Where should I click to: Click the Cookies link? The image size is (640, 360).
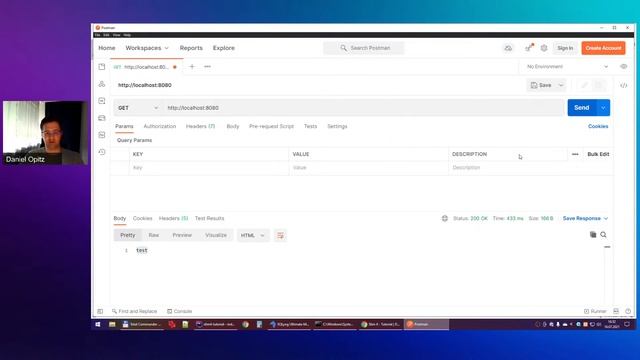coord(598,127)
